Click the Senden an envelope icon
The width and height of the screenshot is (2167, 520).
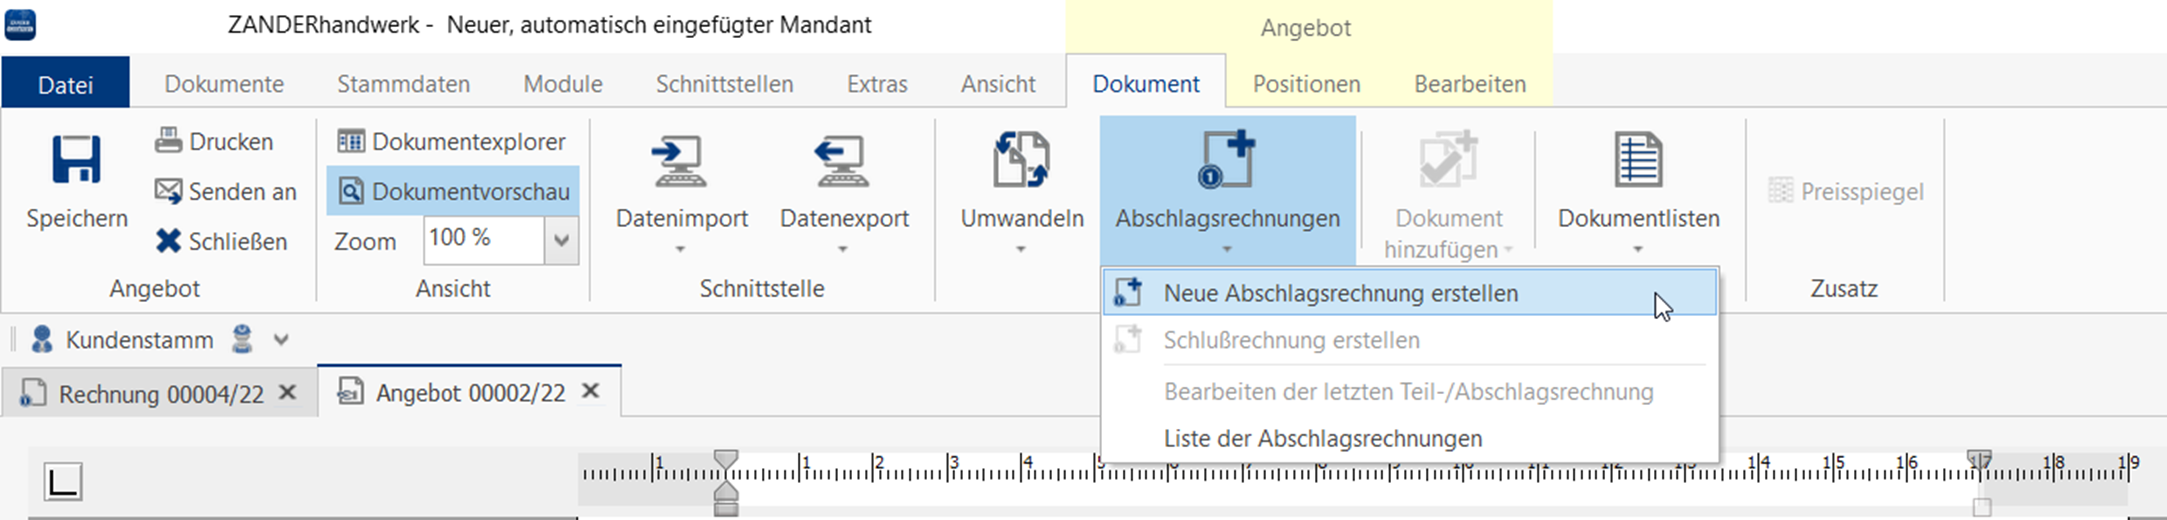point(168,190)
